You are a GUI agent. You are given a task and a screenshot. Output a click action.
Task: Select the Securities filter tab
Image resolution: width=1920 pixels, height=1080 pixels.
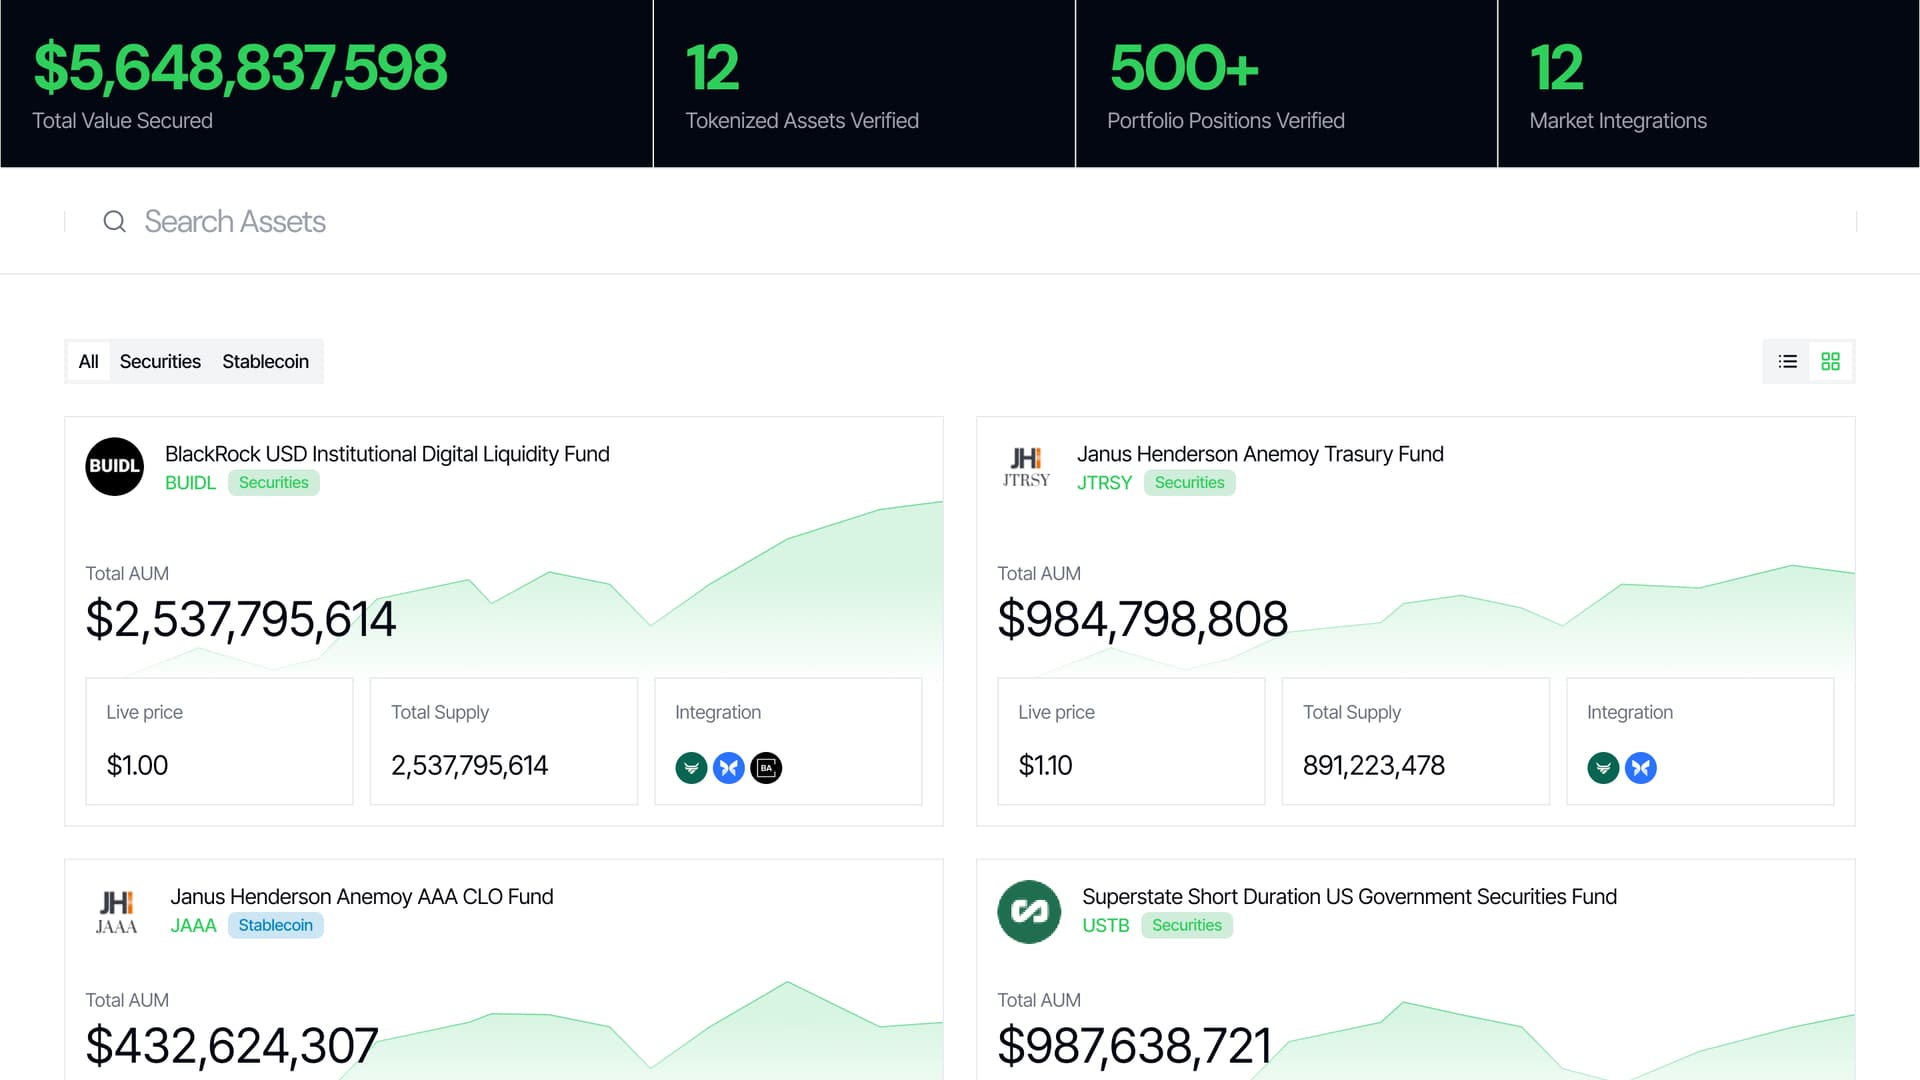(x=160, y=361)
